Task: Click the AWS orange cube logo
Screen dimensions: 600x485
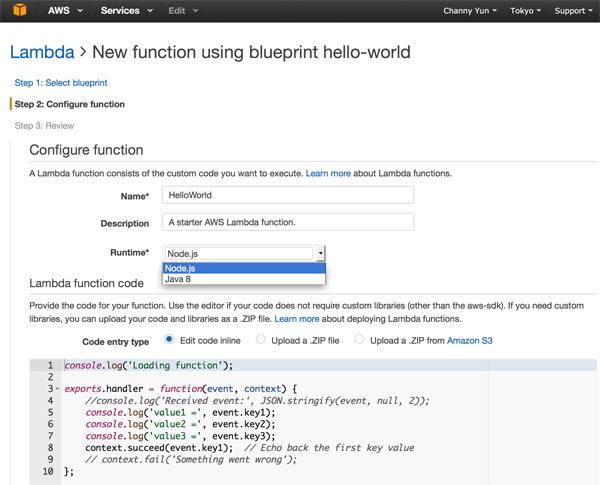Action: point(20,10)
